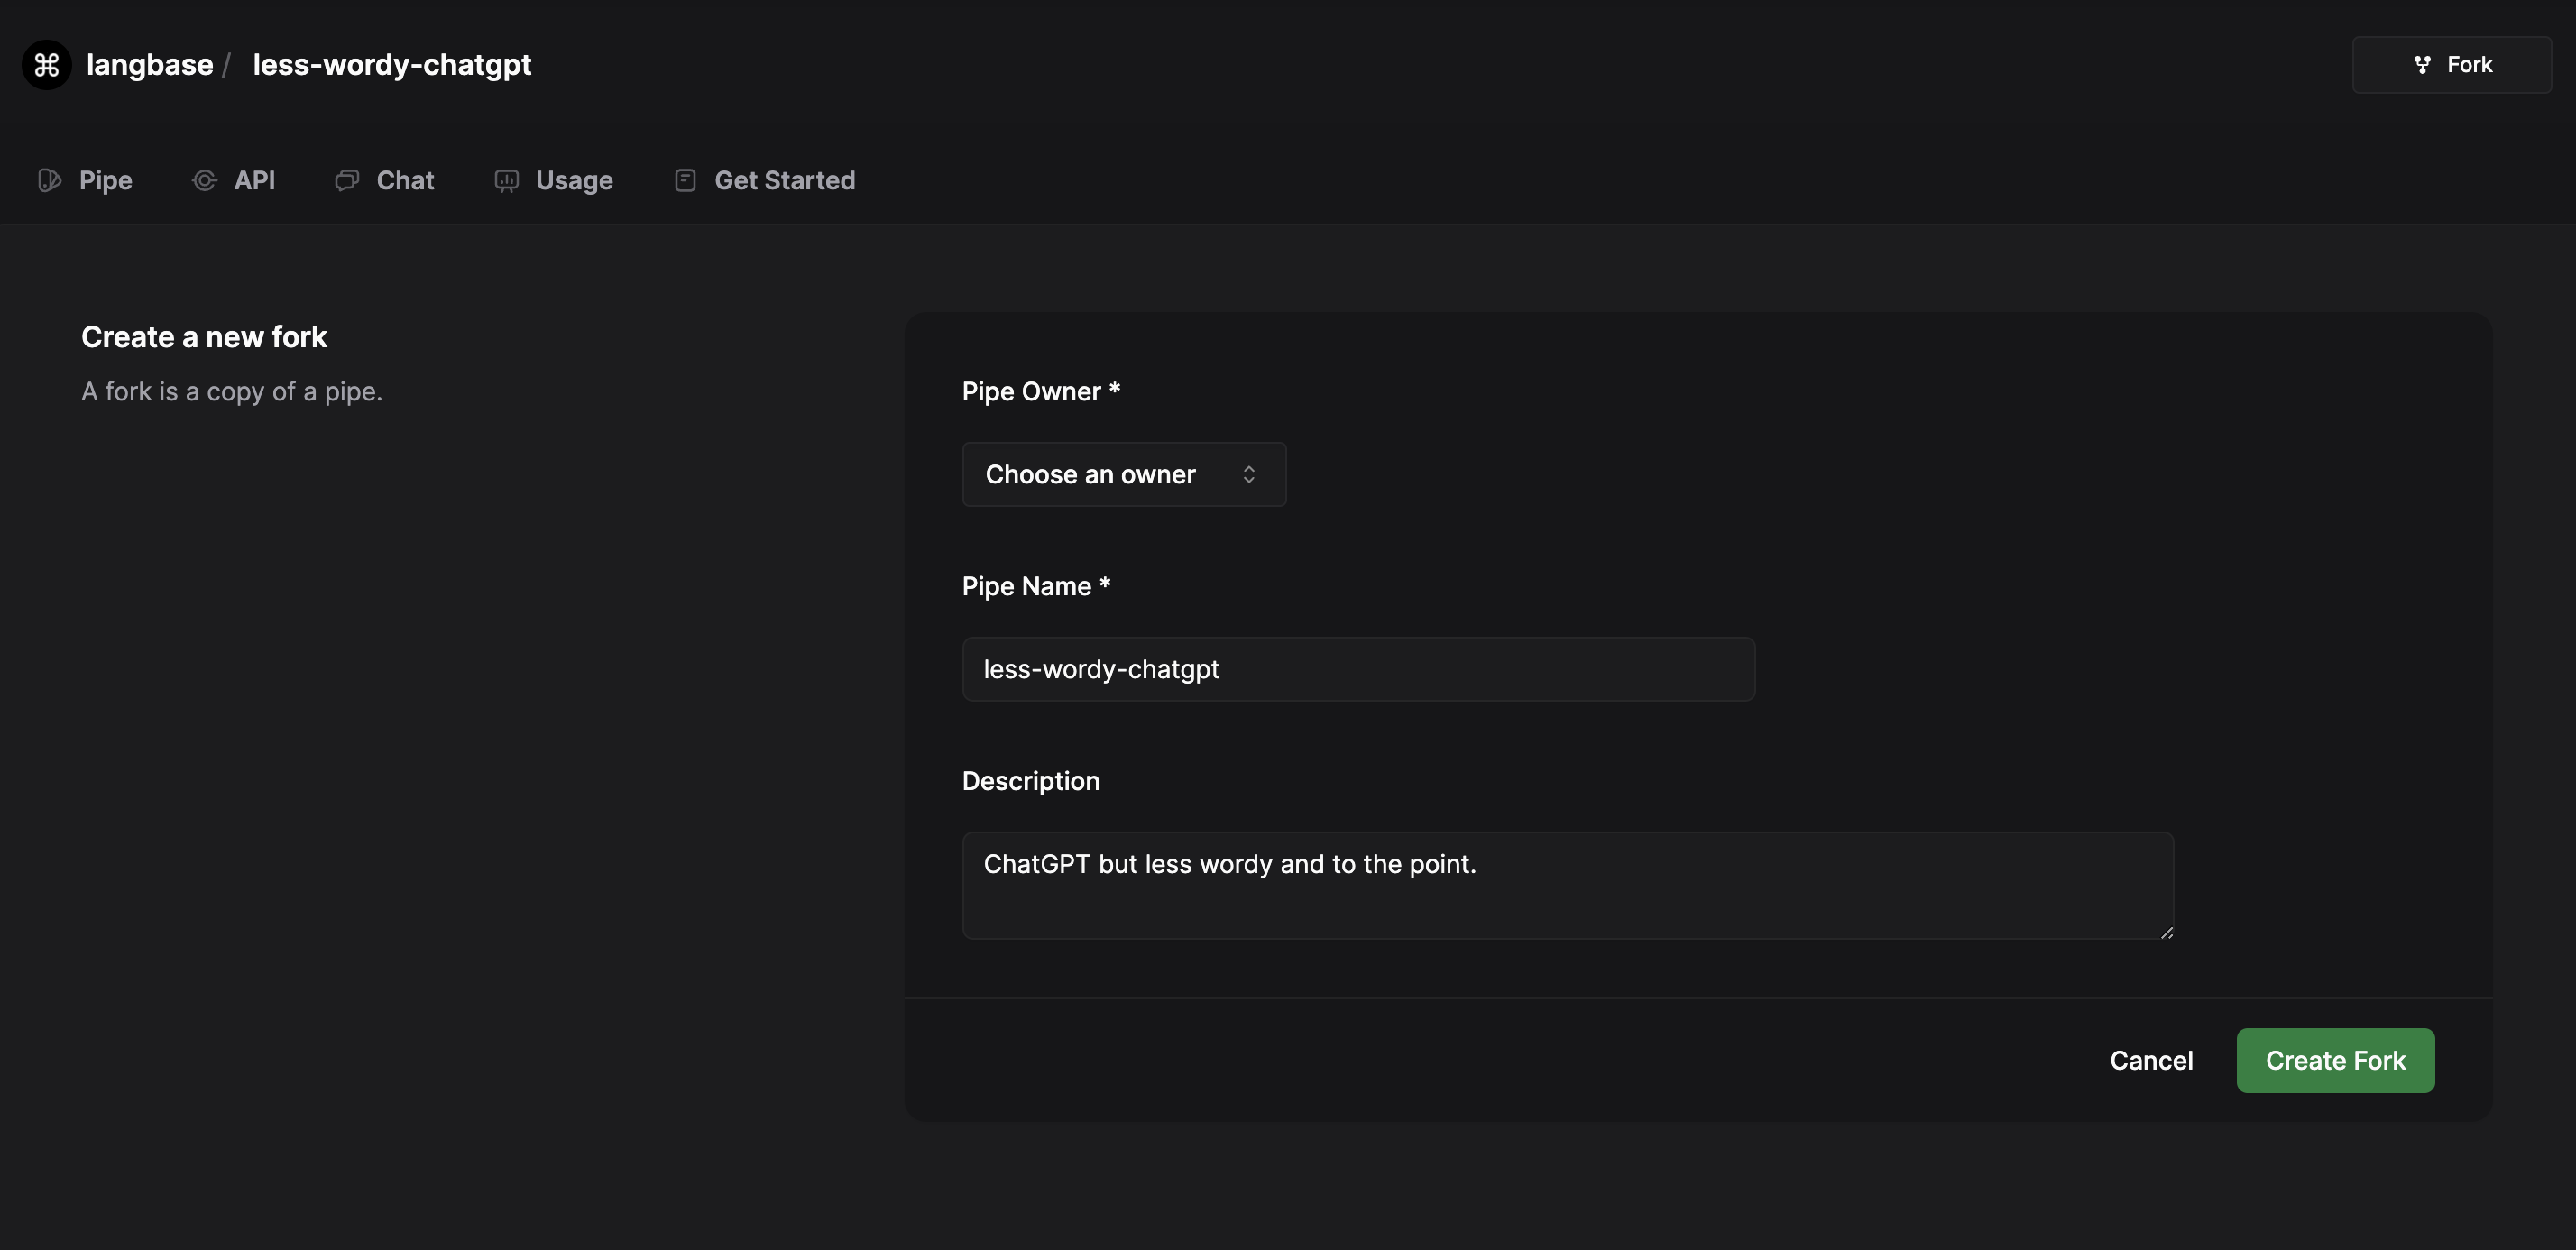2576x1250 pixels.
Task: Focus the Pipe Name input field
Action: pyautogui.click(x=1358, y=669)
